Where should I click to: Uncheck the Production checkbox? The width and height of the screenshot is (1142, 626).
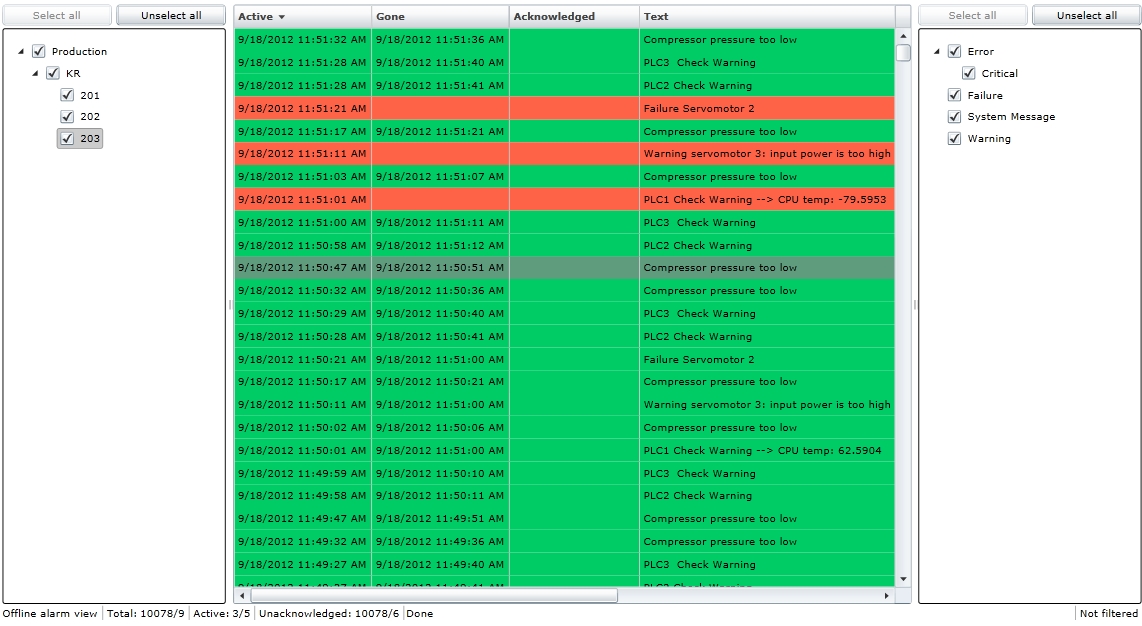click(39, 51)
